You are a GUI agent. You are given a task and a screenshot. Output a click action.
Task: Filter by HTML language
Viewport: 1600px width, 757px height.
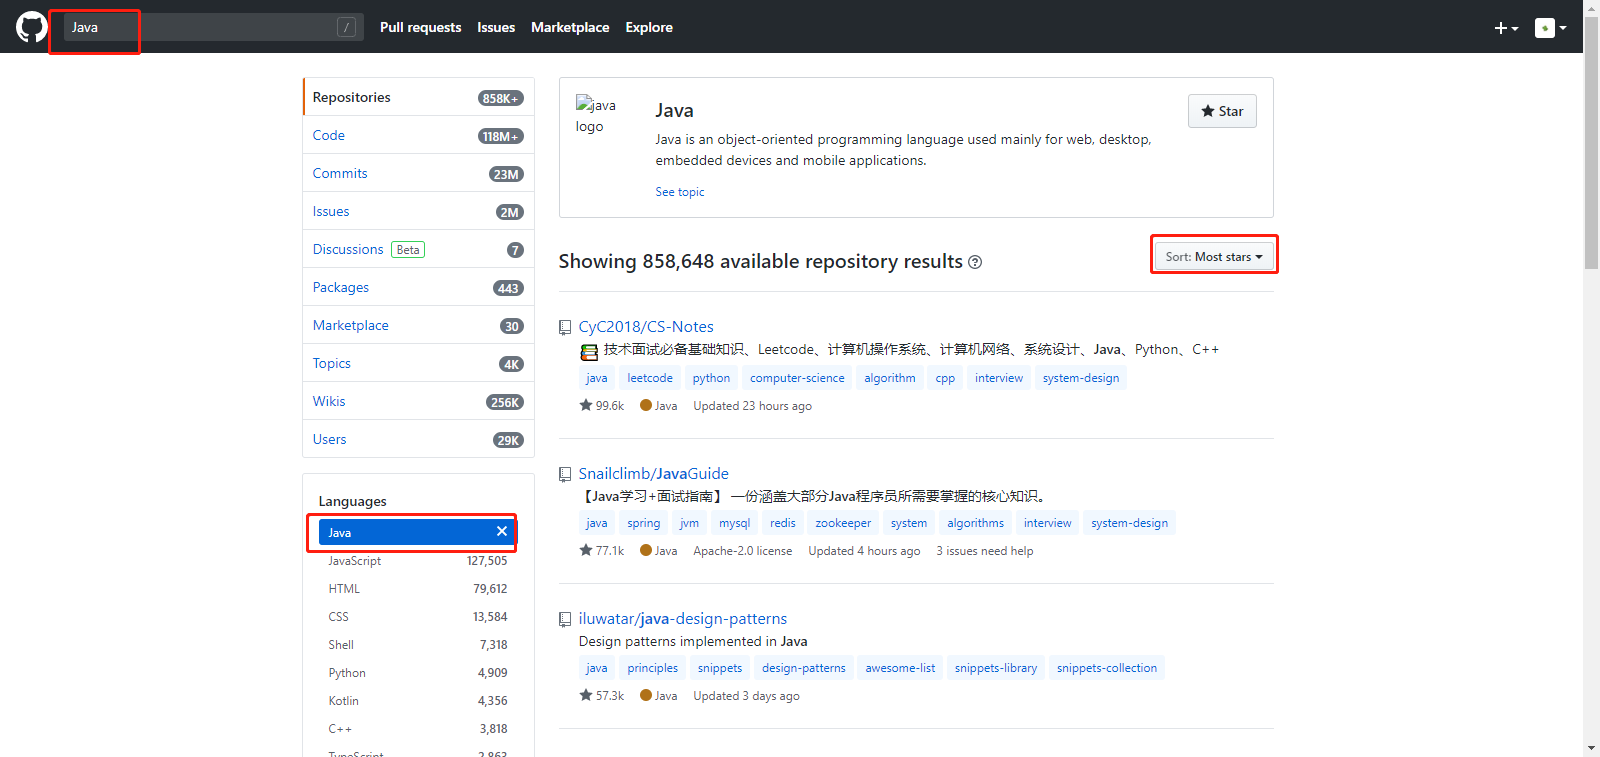tap(418, 589)
